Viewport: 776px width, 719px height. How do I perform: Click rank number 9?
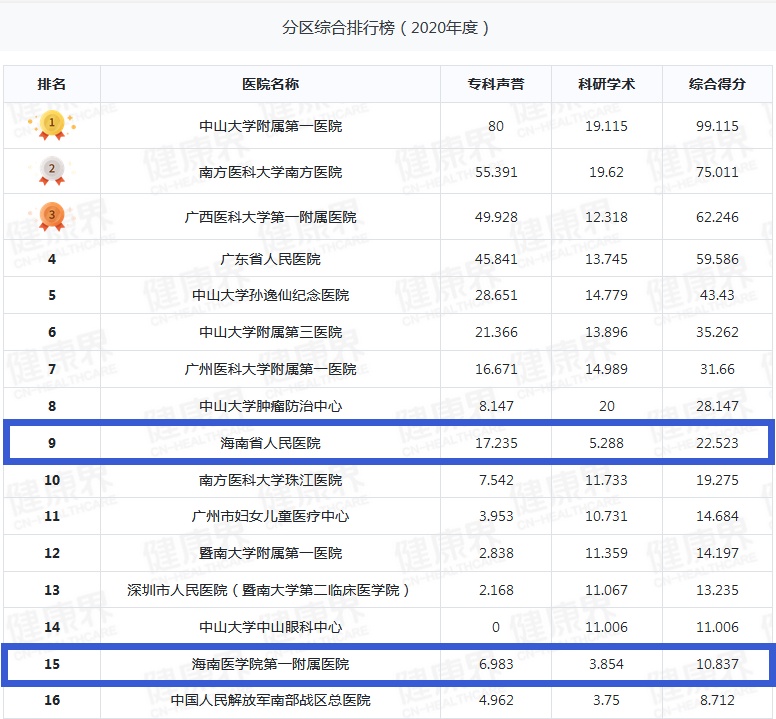(52, 443)
